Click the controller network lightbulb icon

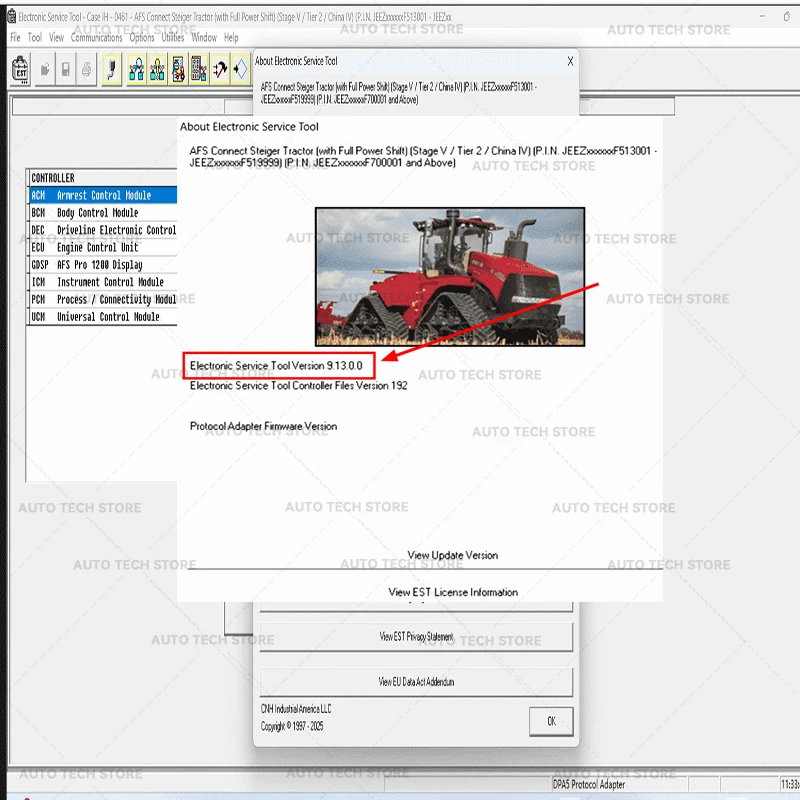157,69
